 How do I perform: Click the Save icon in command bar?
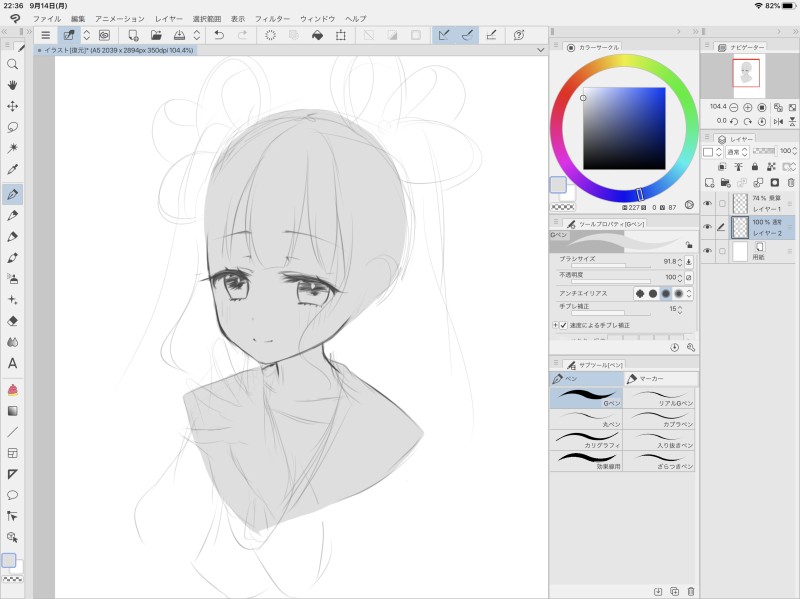179,35
